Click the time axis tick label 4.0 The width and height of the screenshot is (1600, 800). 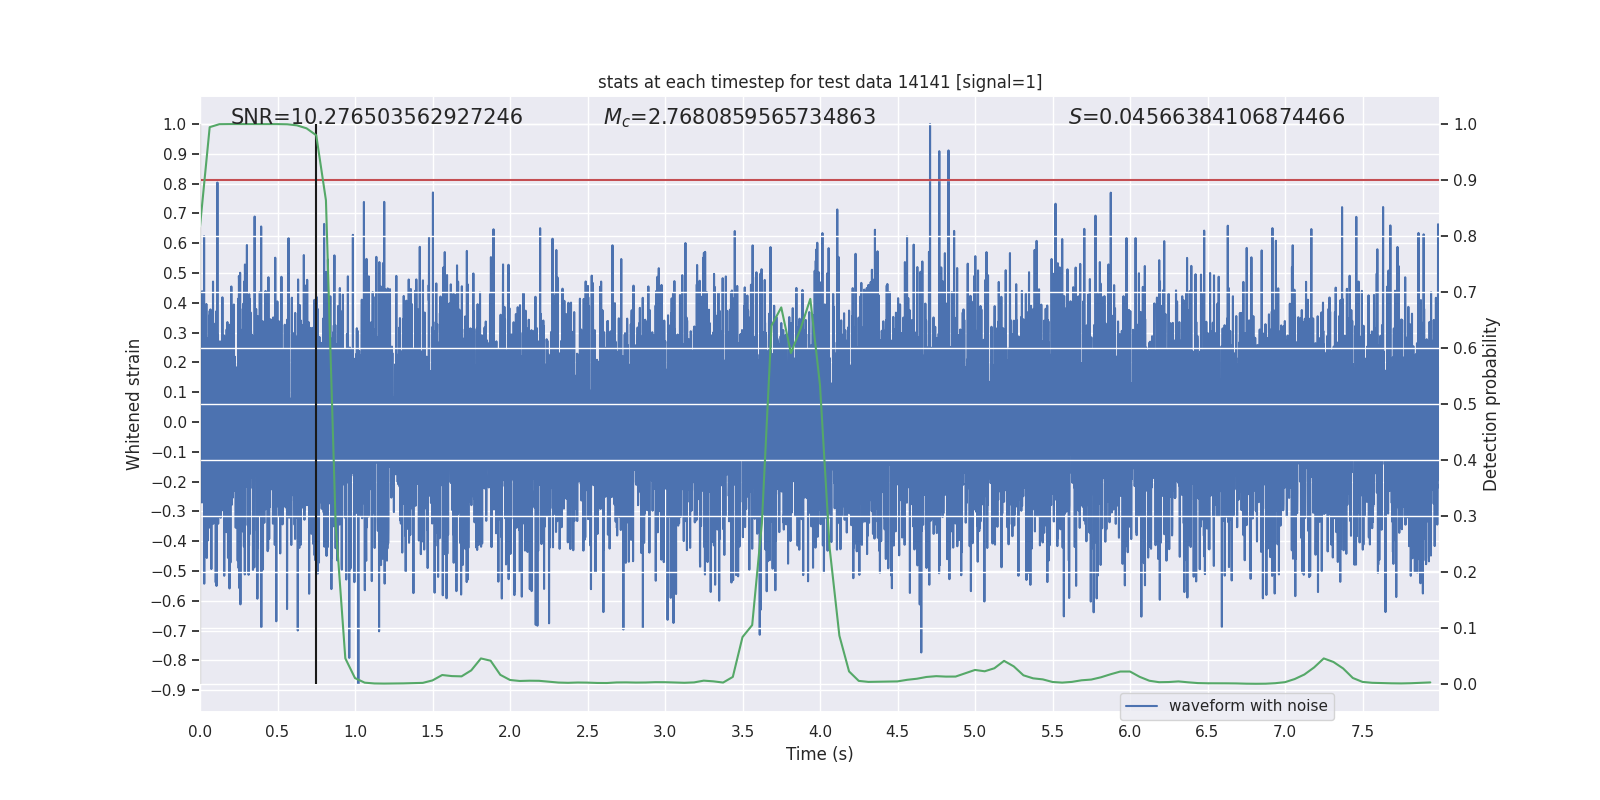[x=820, y=731]
